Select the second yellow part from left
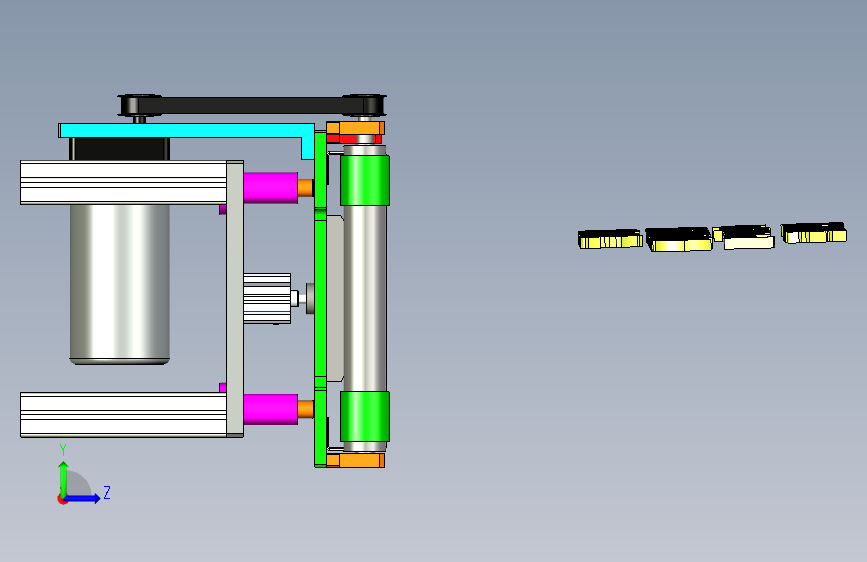This screenshot has width=867, height=562. click(678, 239)
